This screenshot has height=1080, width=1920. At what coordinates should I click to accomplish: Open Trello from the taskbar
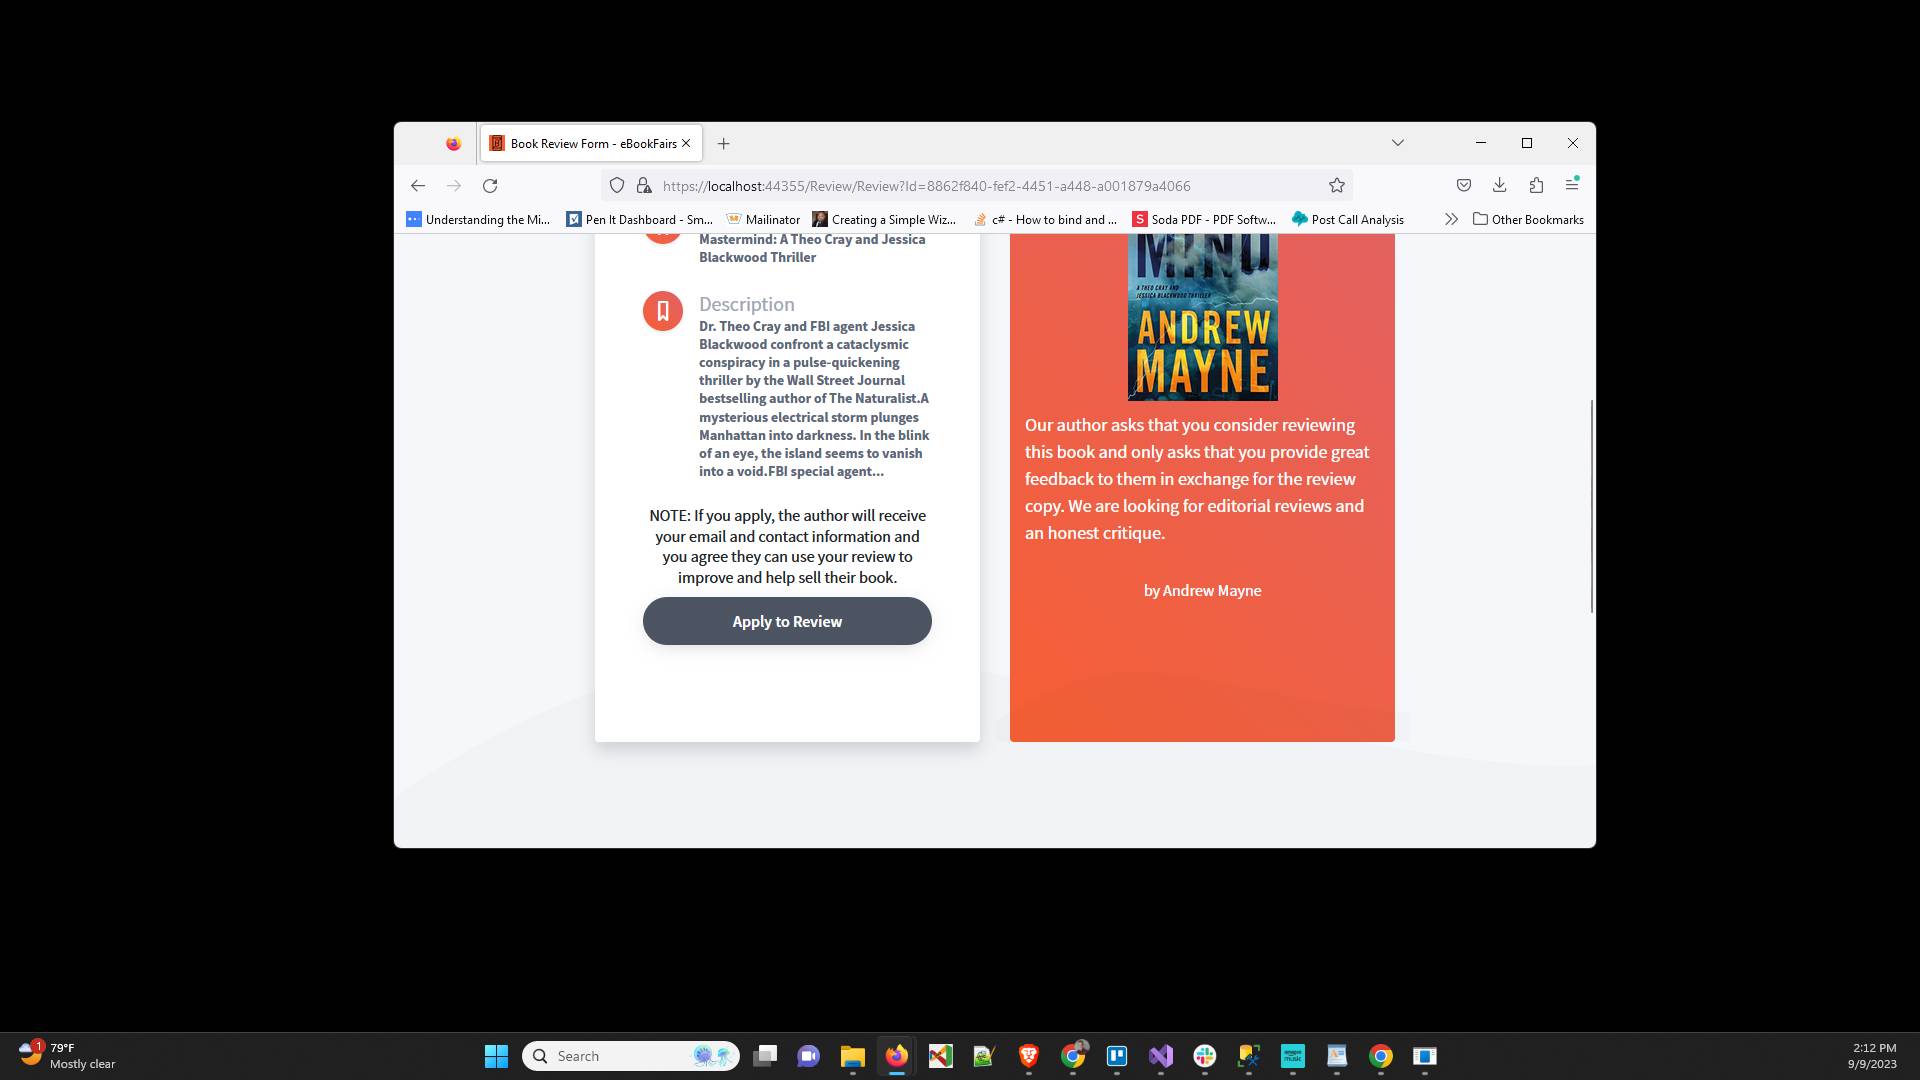click(1117, 1057)
